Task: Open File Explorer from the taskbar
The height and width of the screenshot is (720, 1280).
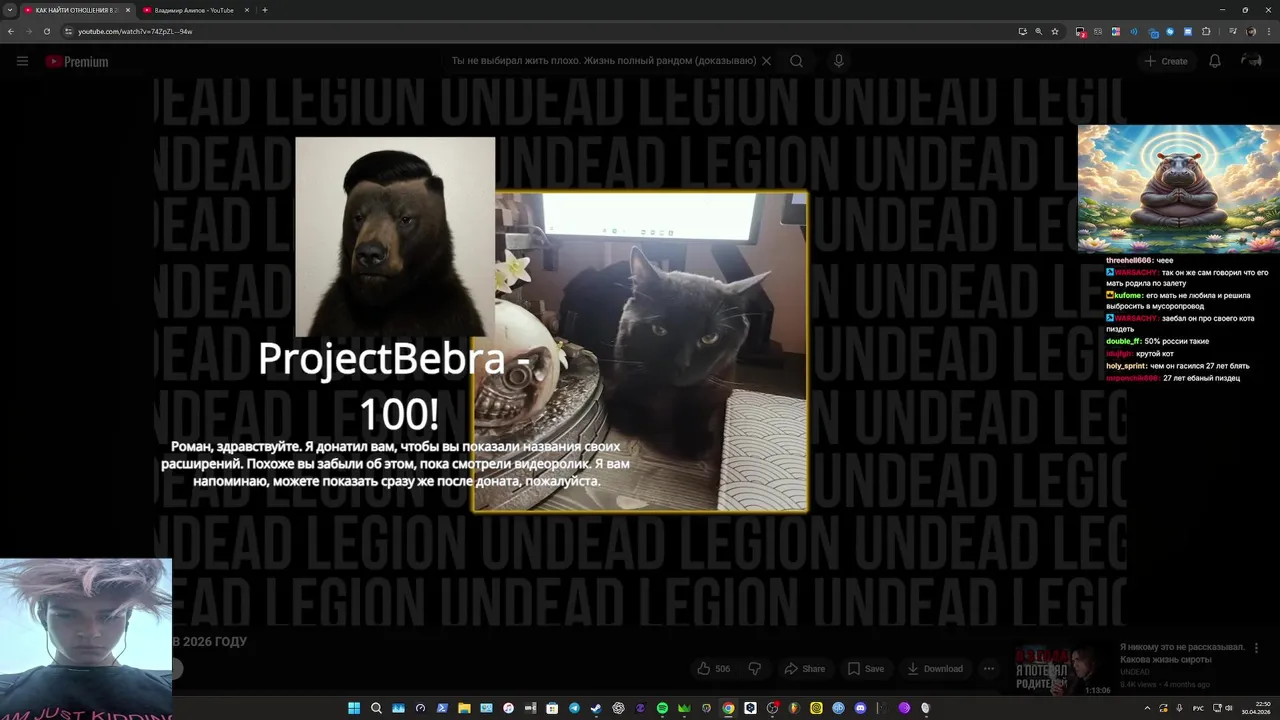Action: [464, 709]
